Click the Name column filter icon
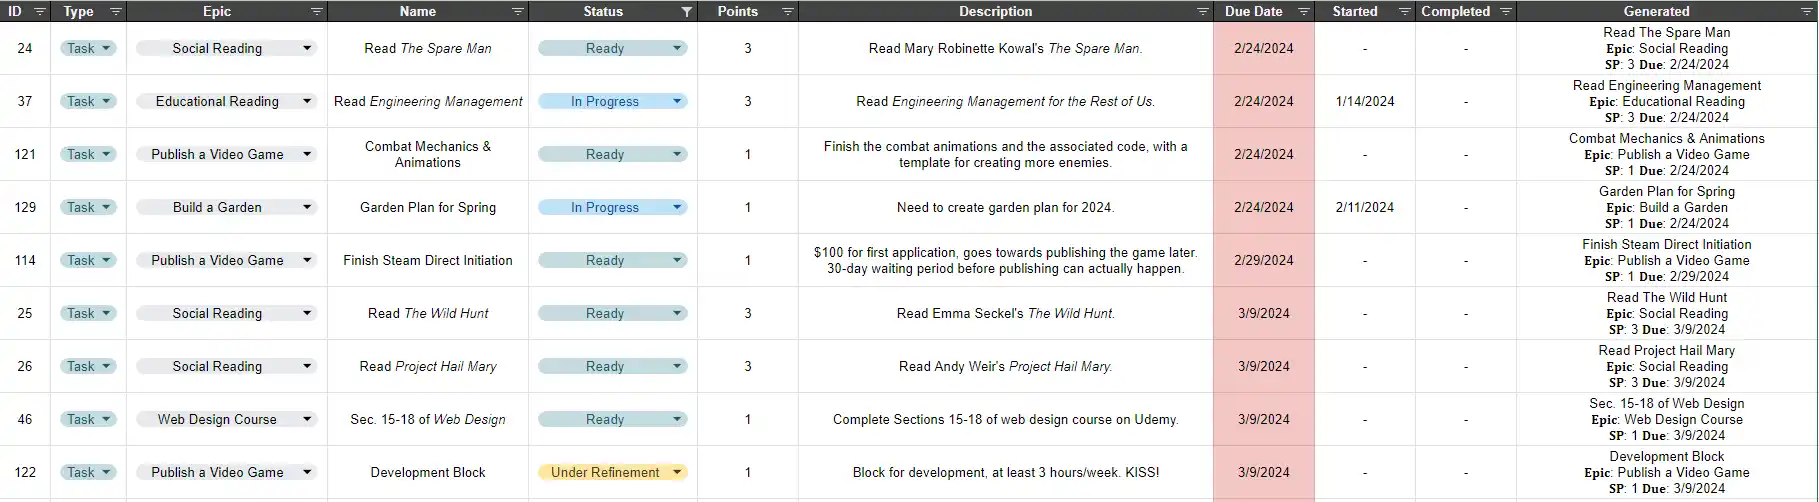The height and width of the screenshot is (502, 1819). pos(518,12)
